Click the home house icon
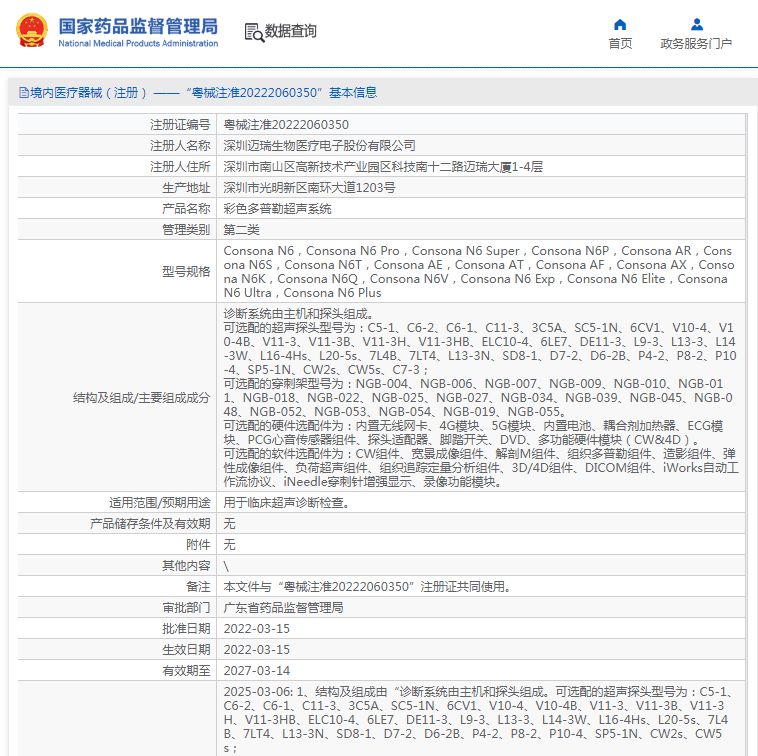Image resolution: width=758 pixels, height=756 pixels. 620,24
